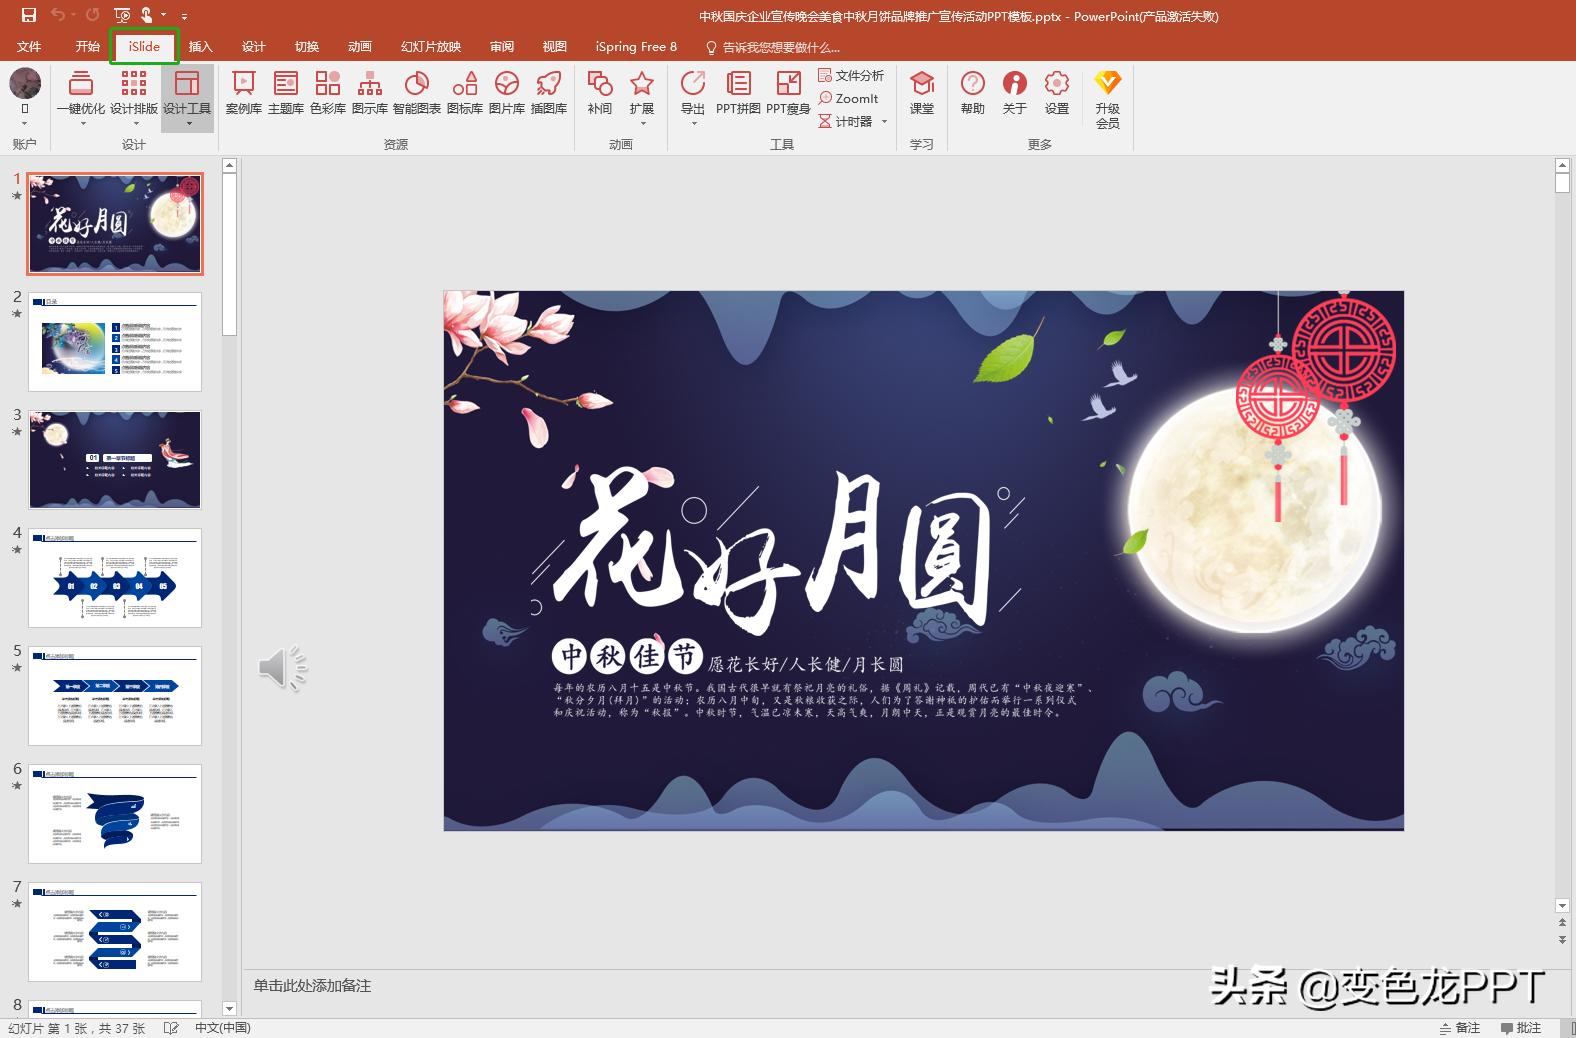This screenshot has height=1038, width=1576.
Task: Expand the 设计排版 dropdown arrow
Action: [136, 123]
